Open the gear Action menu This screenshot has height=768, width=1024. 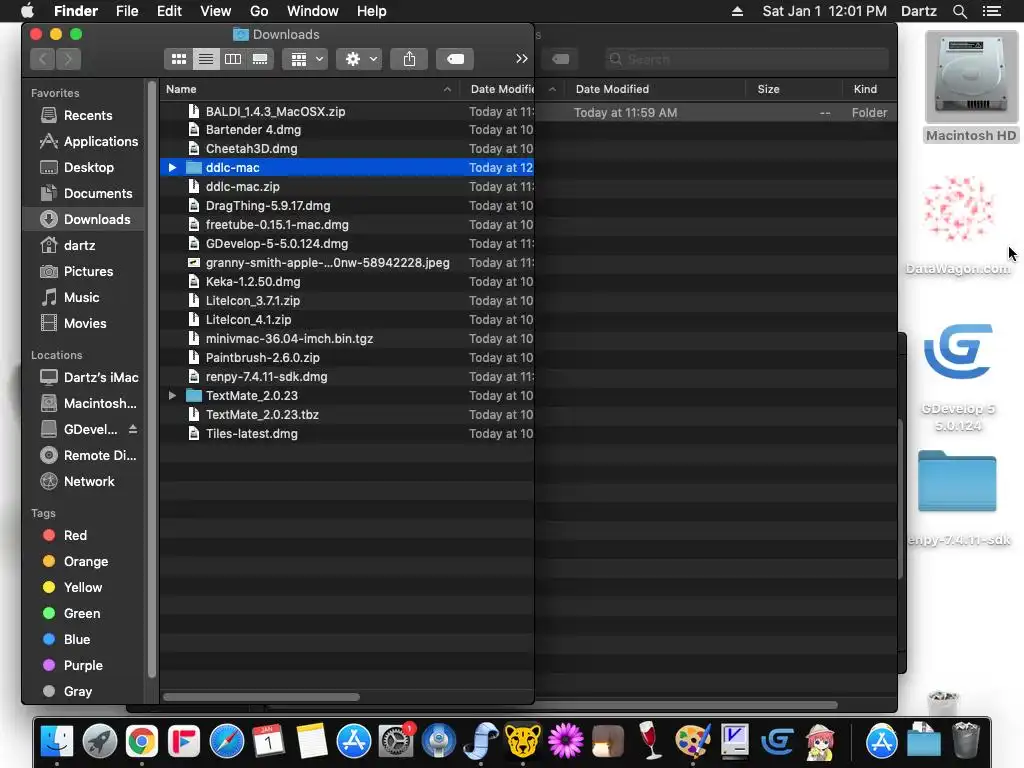[x=360, y=59]
